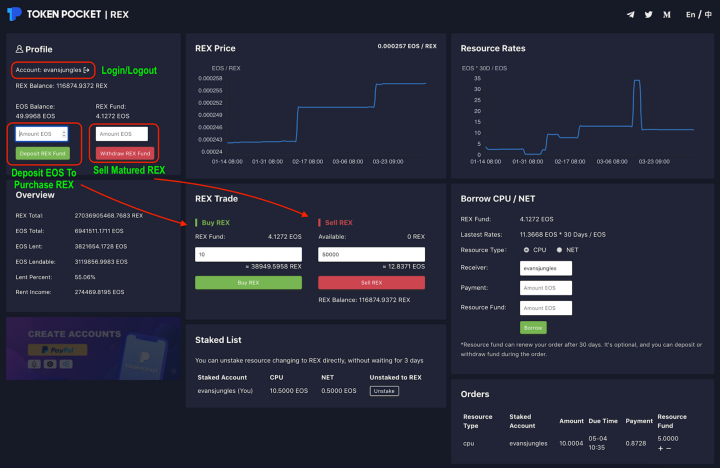720x468 pixels.
Task: Open the Medium link in the header
Action: click(x=667, y=15)
